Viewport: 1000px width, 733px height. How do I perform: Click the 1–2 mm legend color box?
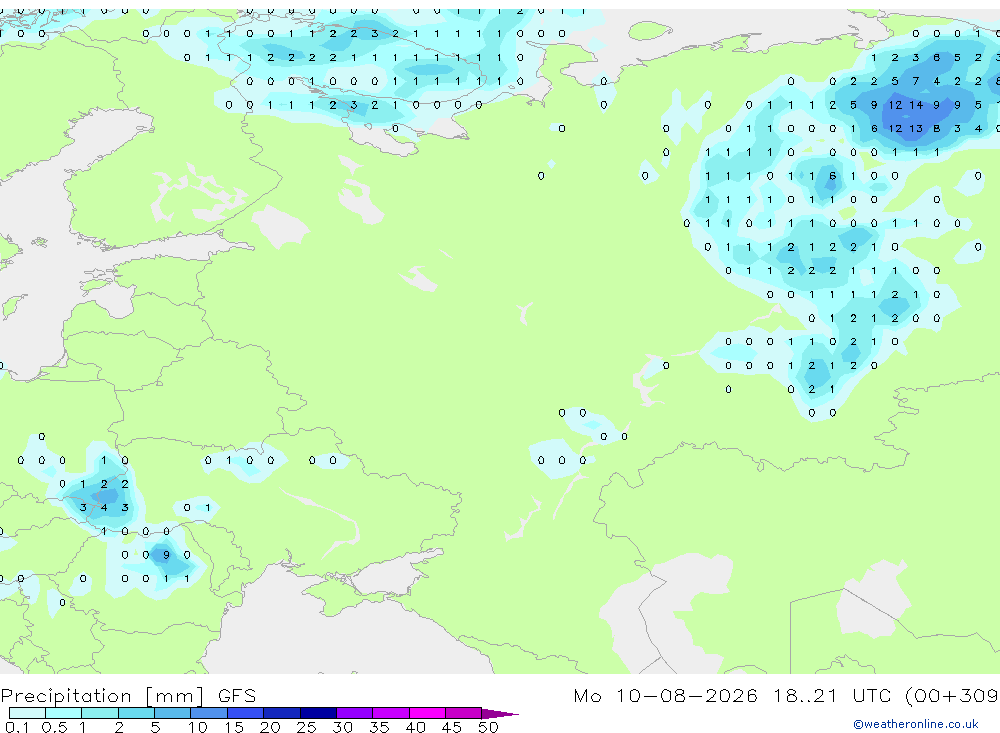(99, 713)
